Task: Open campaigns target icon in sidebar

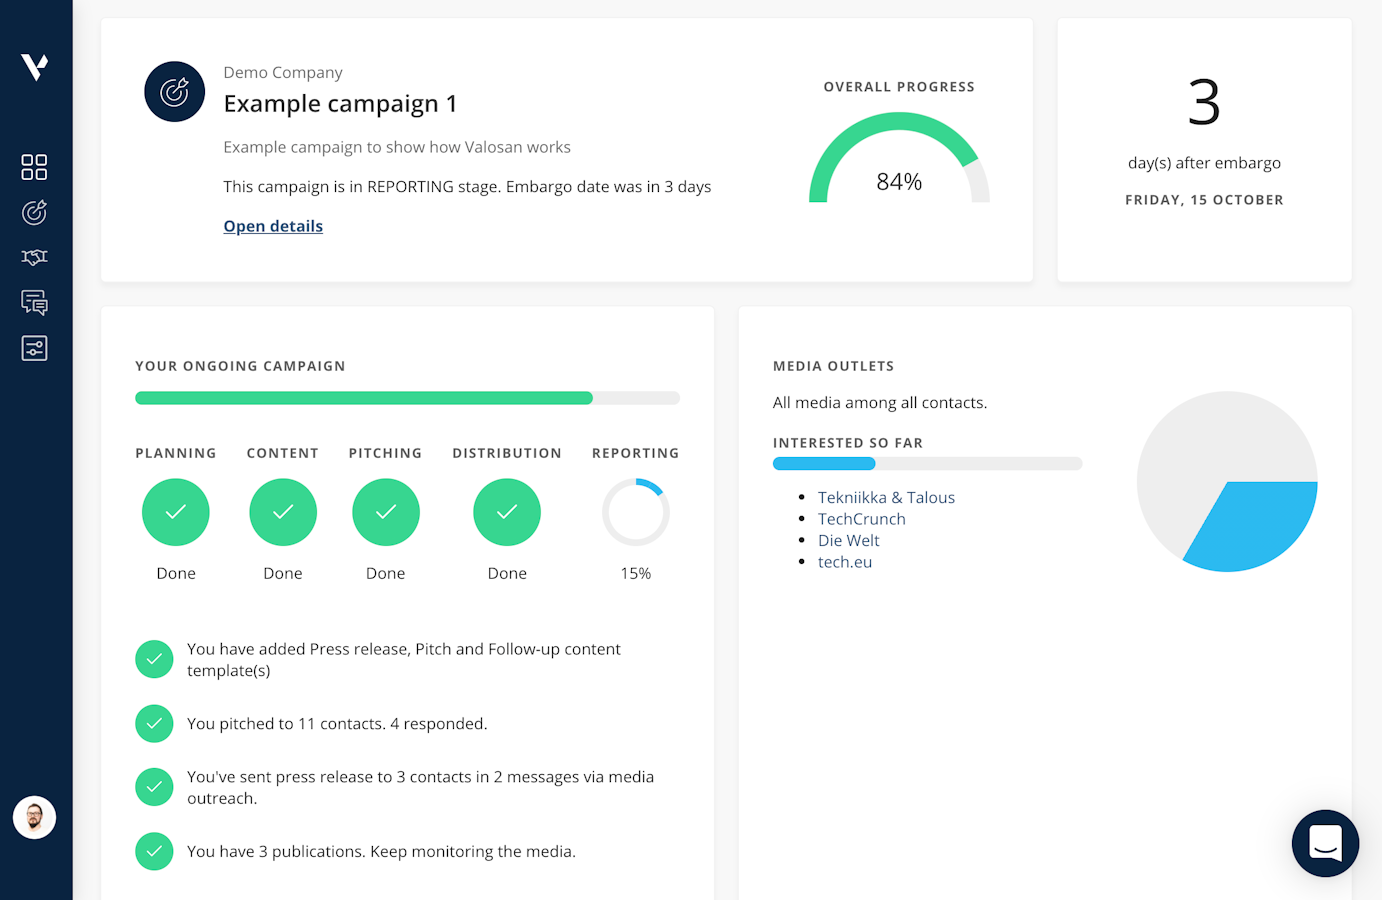Action: pyautogui.click(x=34, y=212)
